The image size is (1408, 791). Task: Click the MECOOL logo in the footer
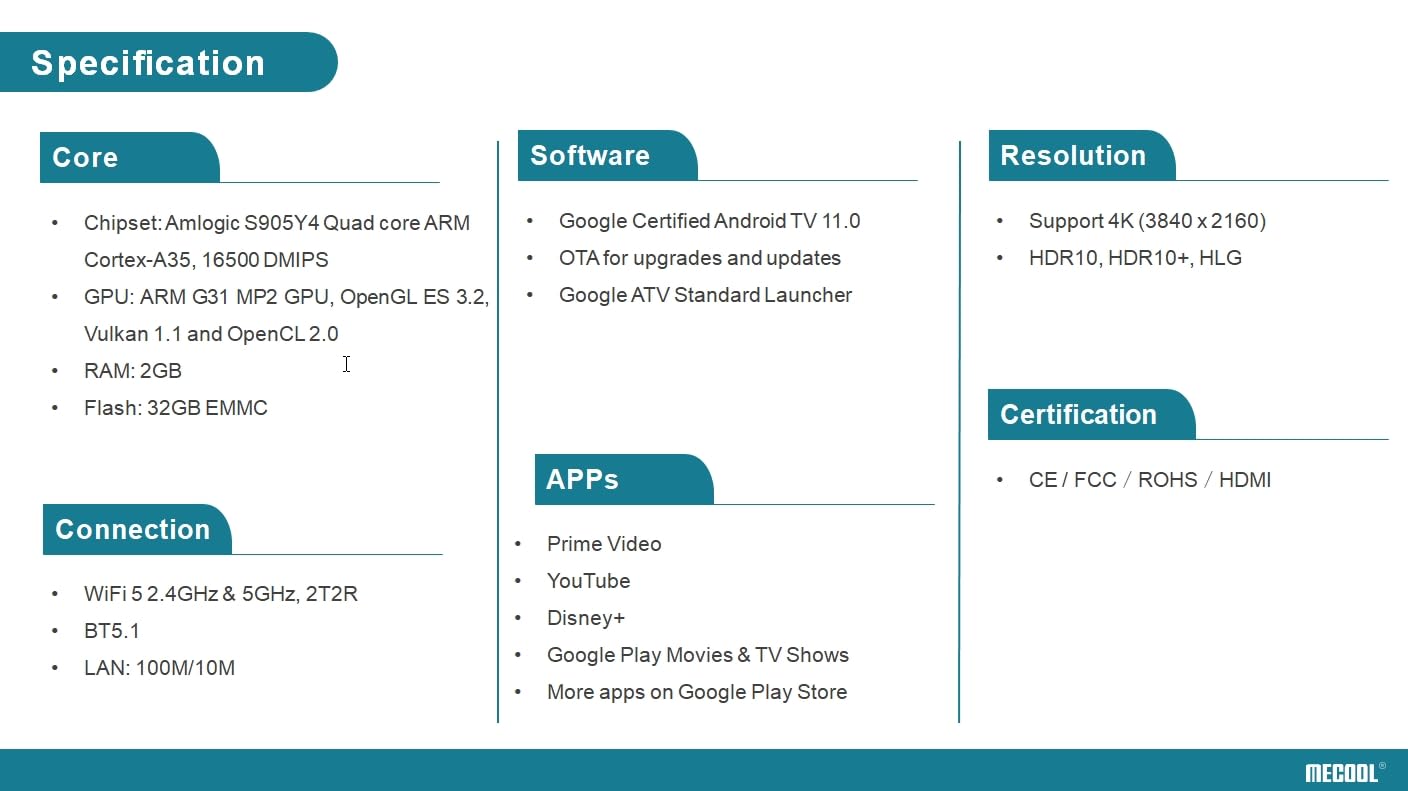1343,772
